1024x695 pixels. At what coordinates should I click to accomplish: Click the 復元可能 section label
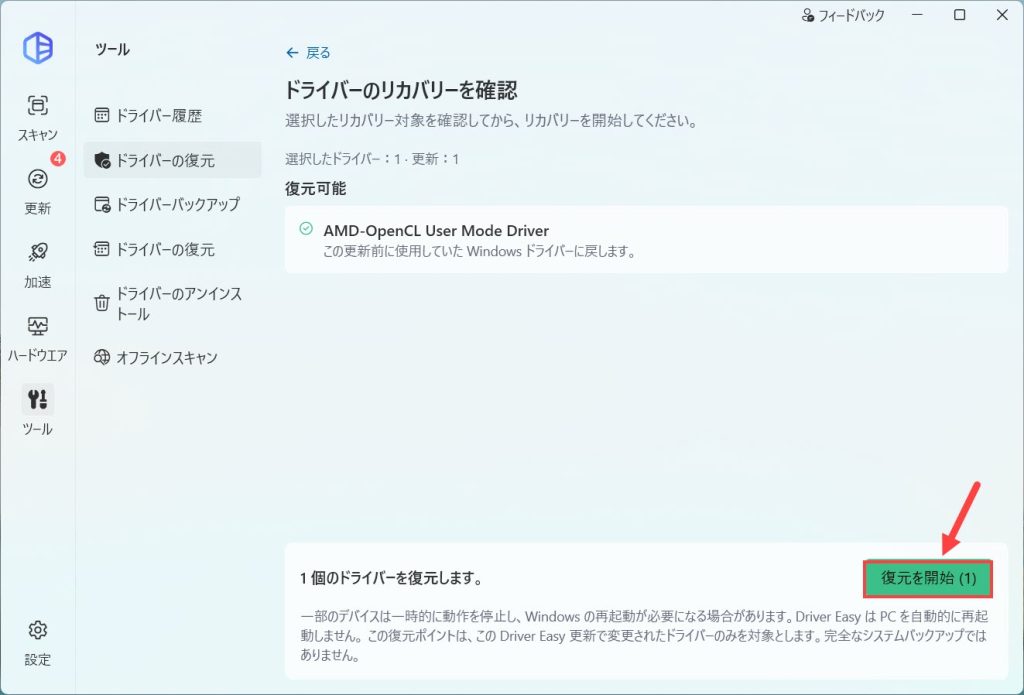[x=315, y=189]
